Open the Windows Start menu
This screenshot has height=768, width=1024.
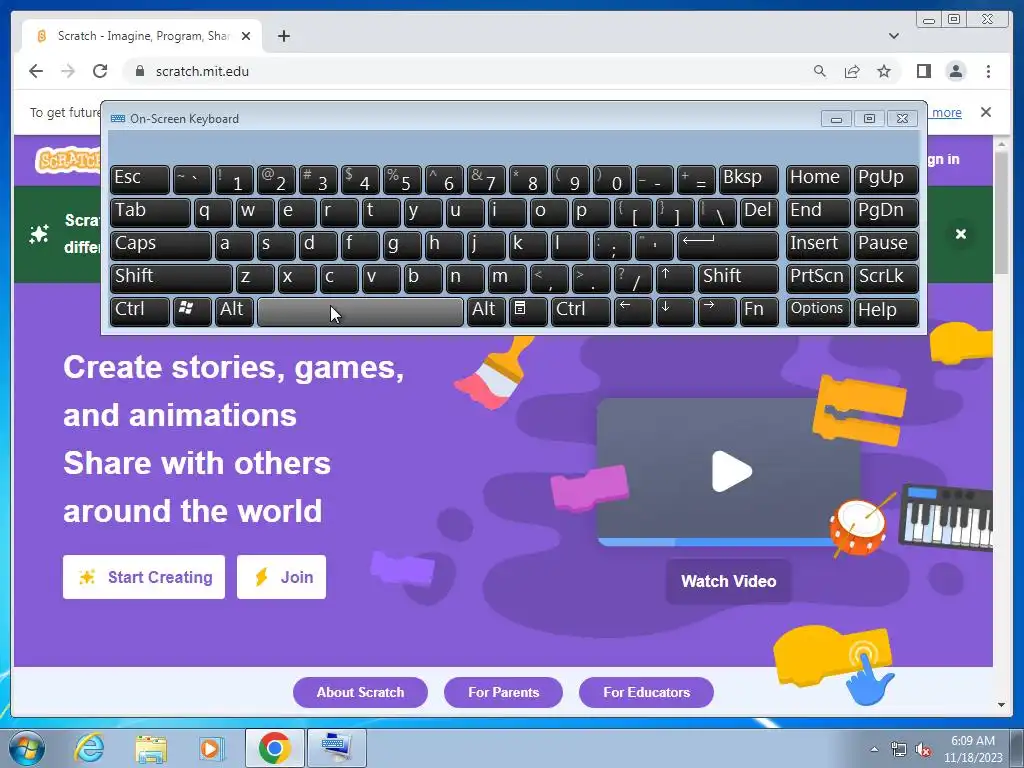pyautogui.click(x=27, y=748)
